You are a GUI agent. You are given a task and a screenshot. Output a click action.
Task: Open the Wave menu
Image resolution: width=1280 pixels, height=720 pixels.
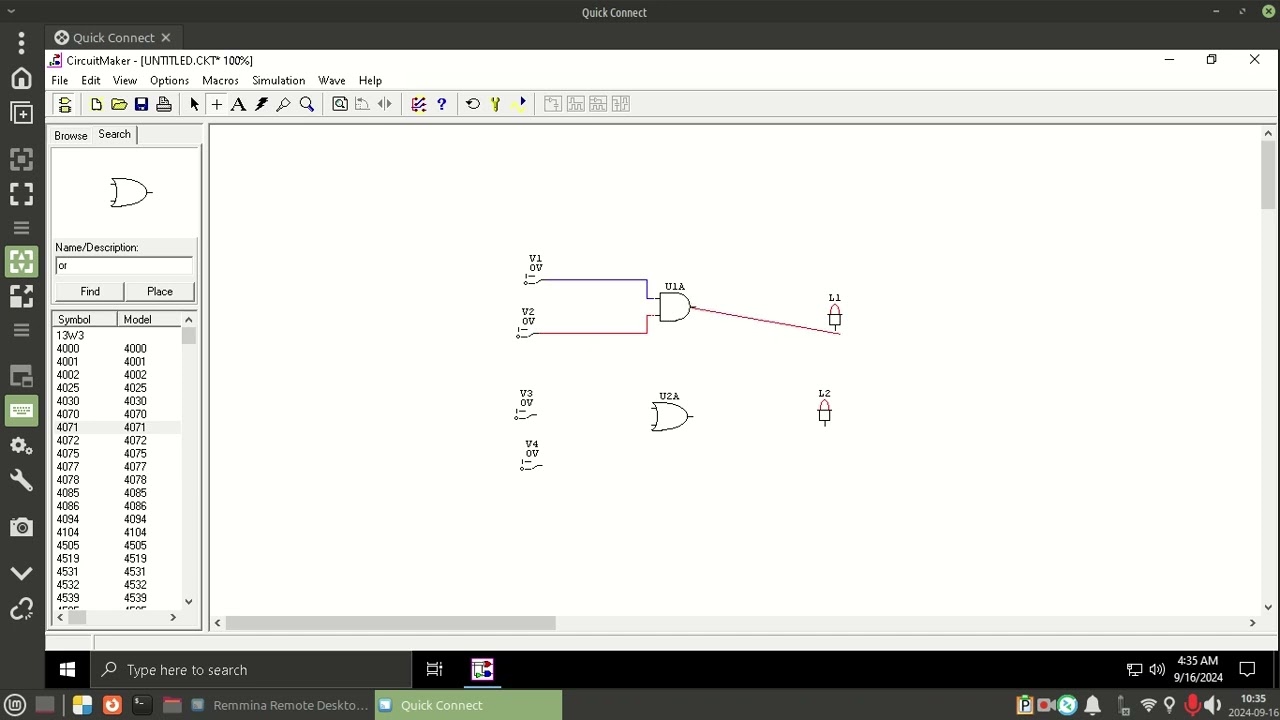(x=332, y=80)
